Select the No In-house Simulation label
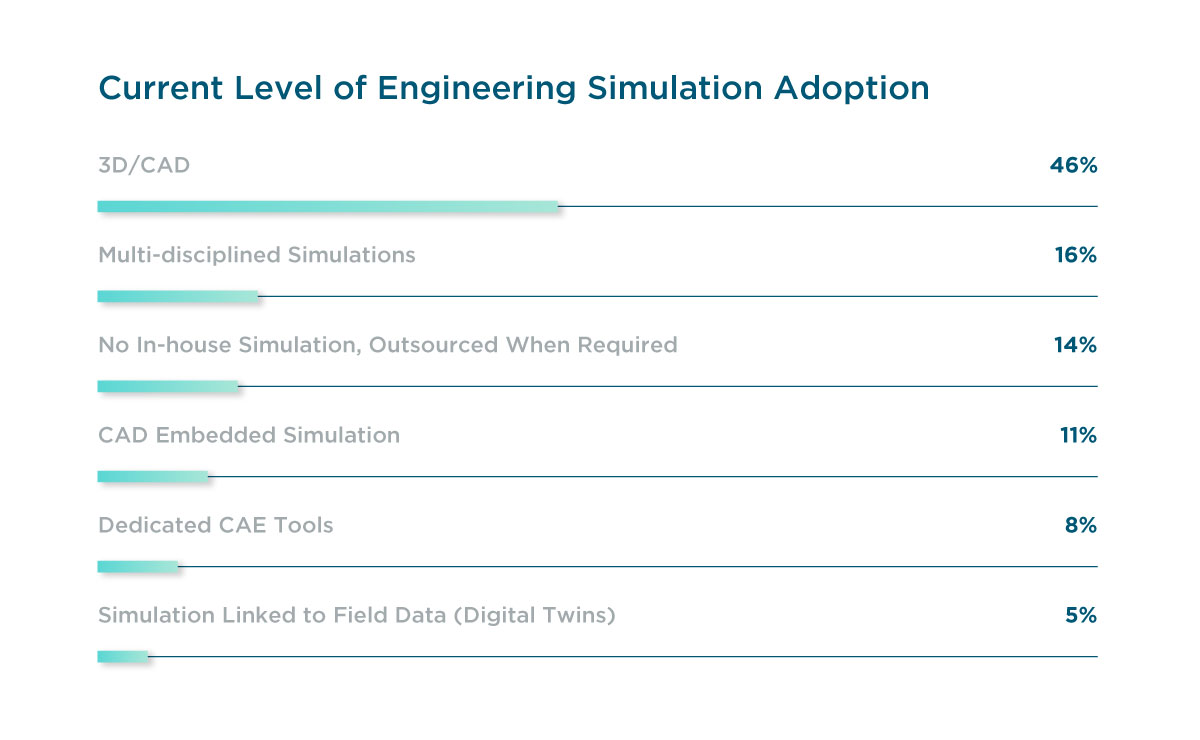This screenshot has width=1200, height=740. [387, 345]
